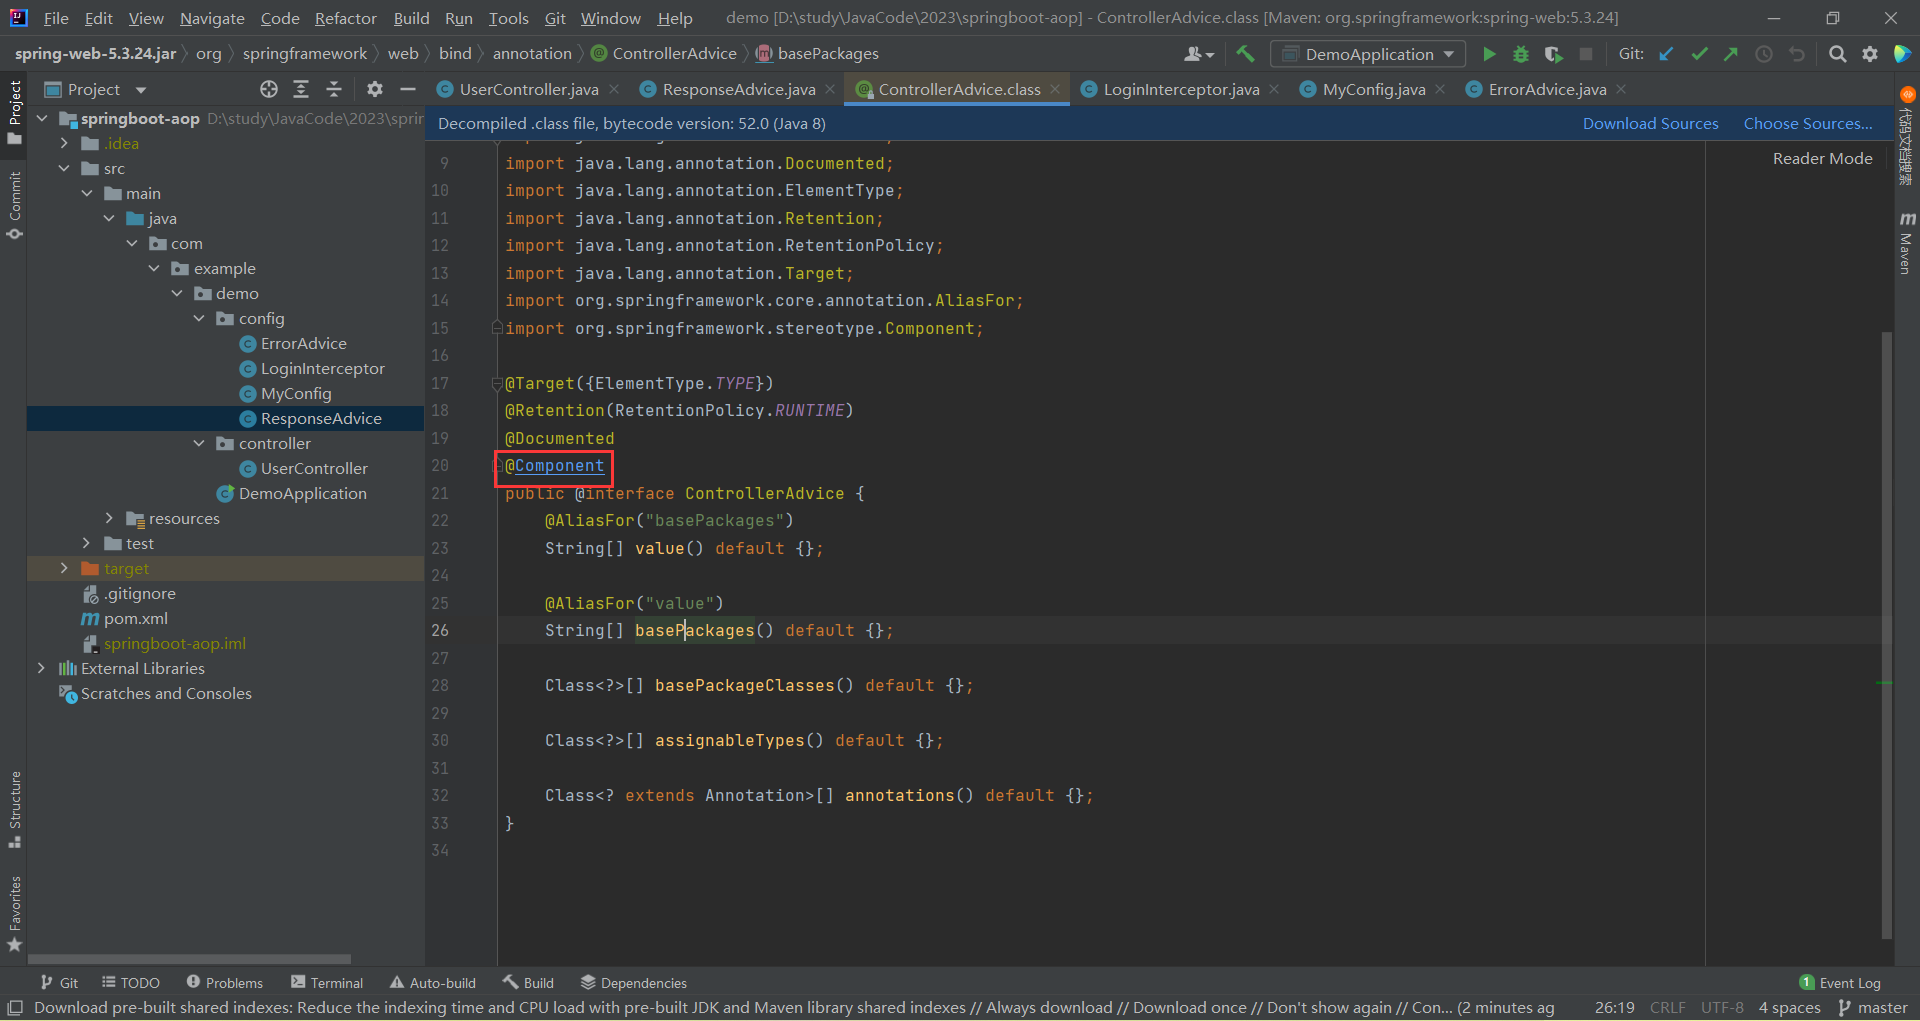Click the user account icon in toolbar

pos(1198,54)
